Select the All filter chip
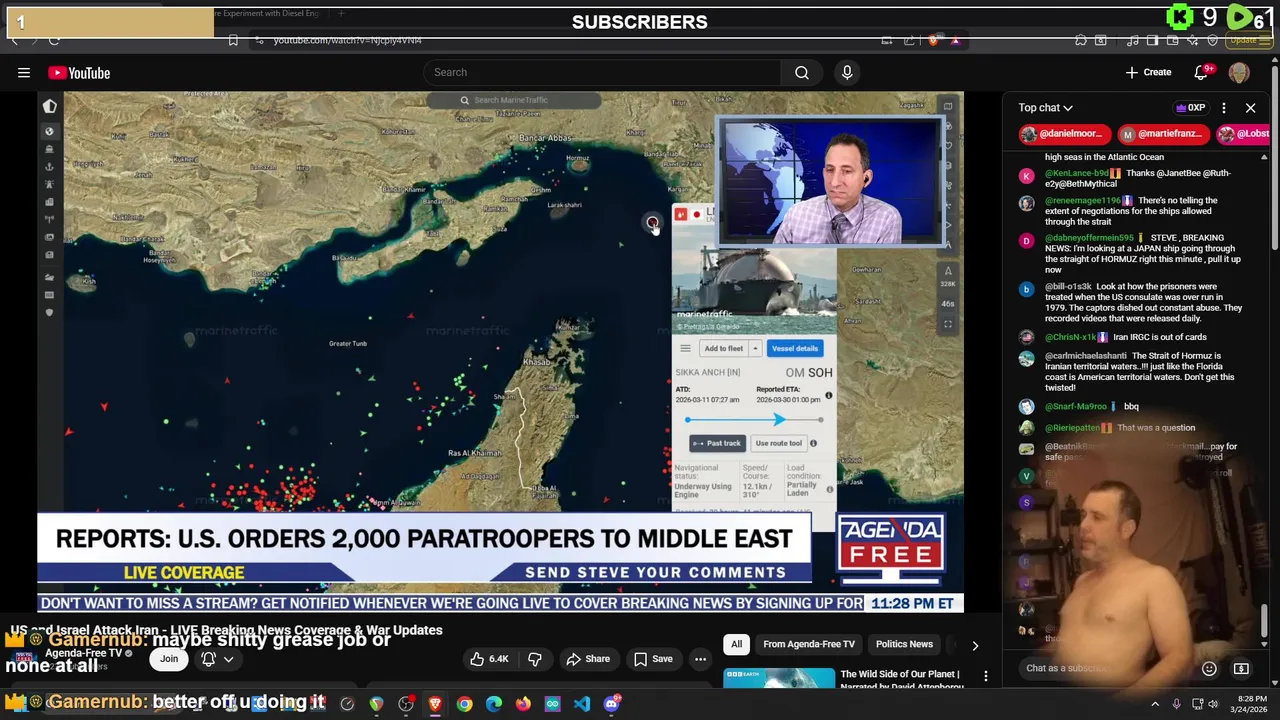Screen dimensions: 1280x720 [736, 644]
